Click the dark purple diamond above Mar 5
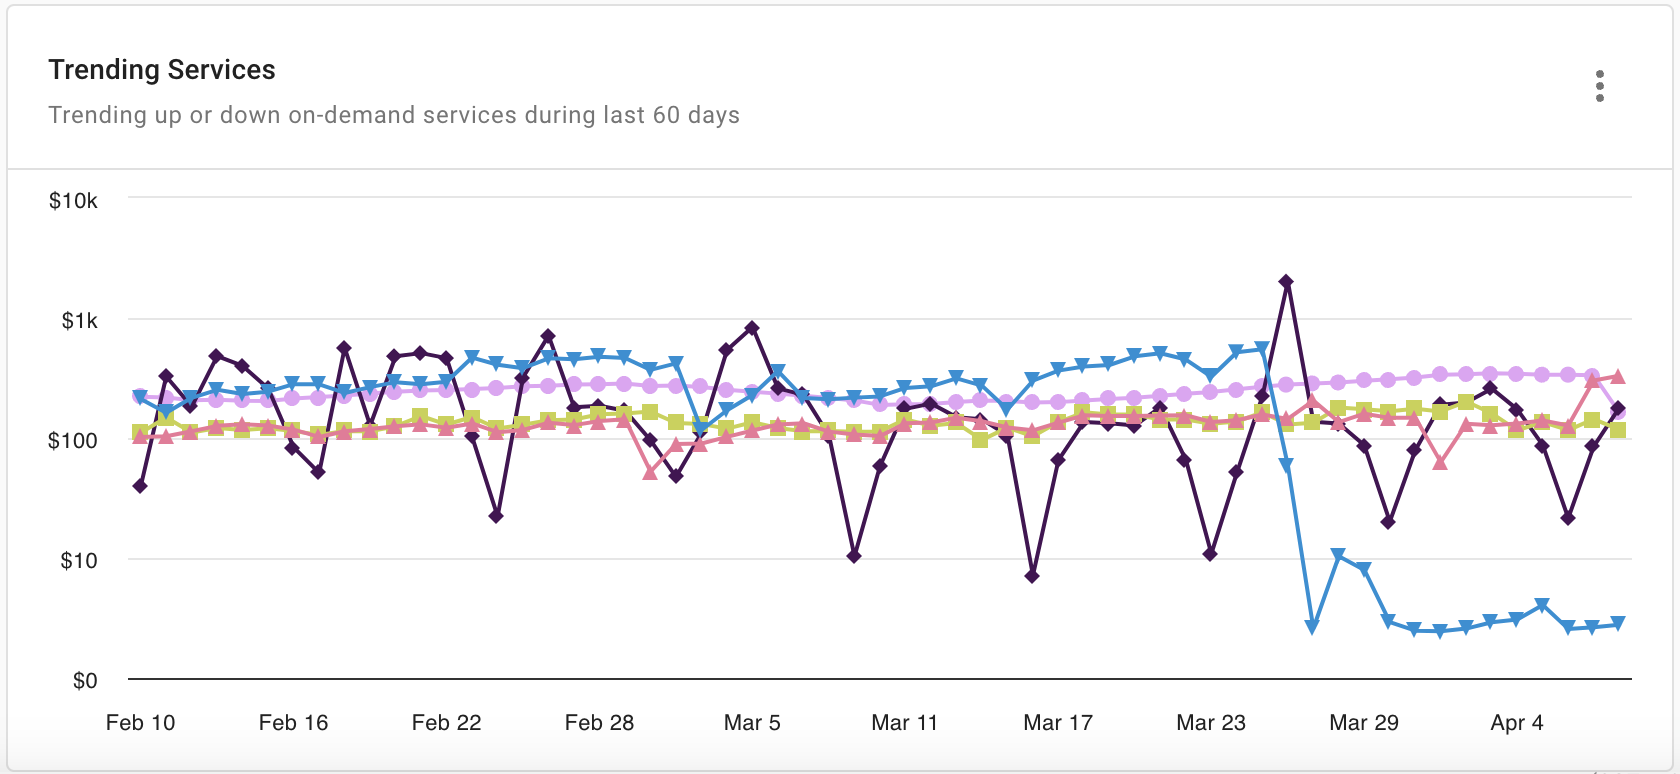The image size is (1680, 774). pos(752,328)
